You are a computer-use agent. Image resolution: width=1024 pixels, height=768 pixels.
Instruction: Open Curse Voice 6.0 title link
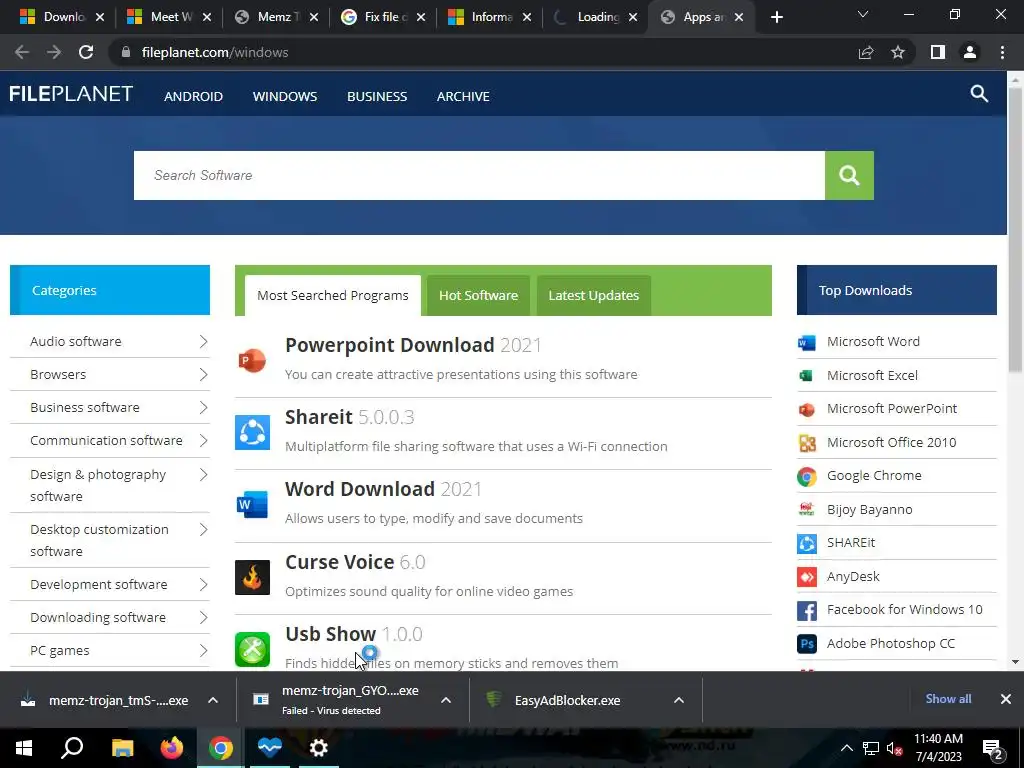pos(355,562)
